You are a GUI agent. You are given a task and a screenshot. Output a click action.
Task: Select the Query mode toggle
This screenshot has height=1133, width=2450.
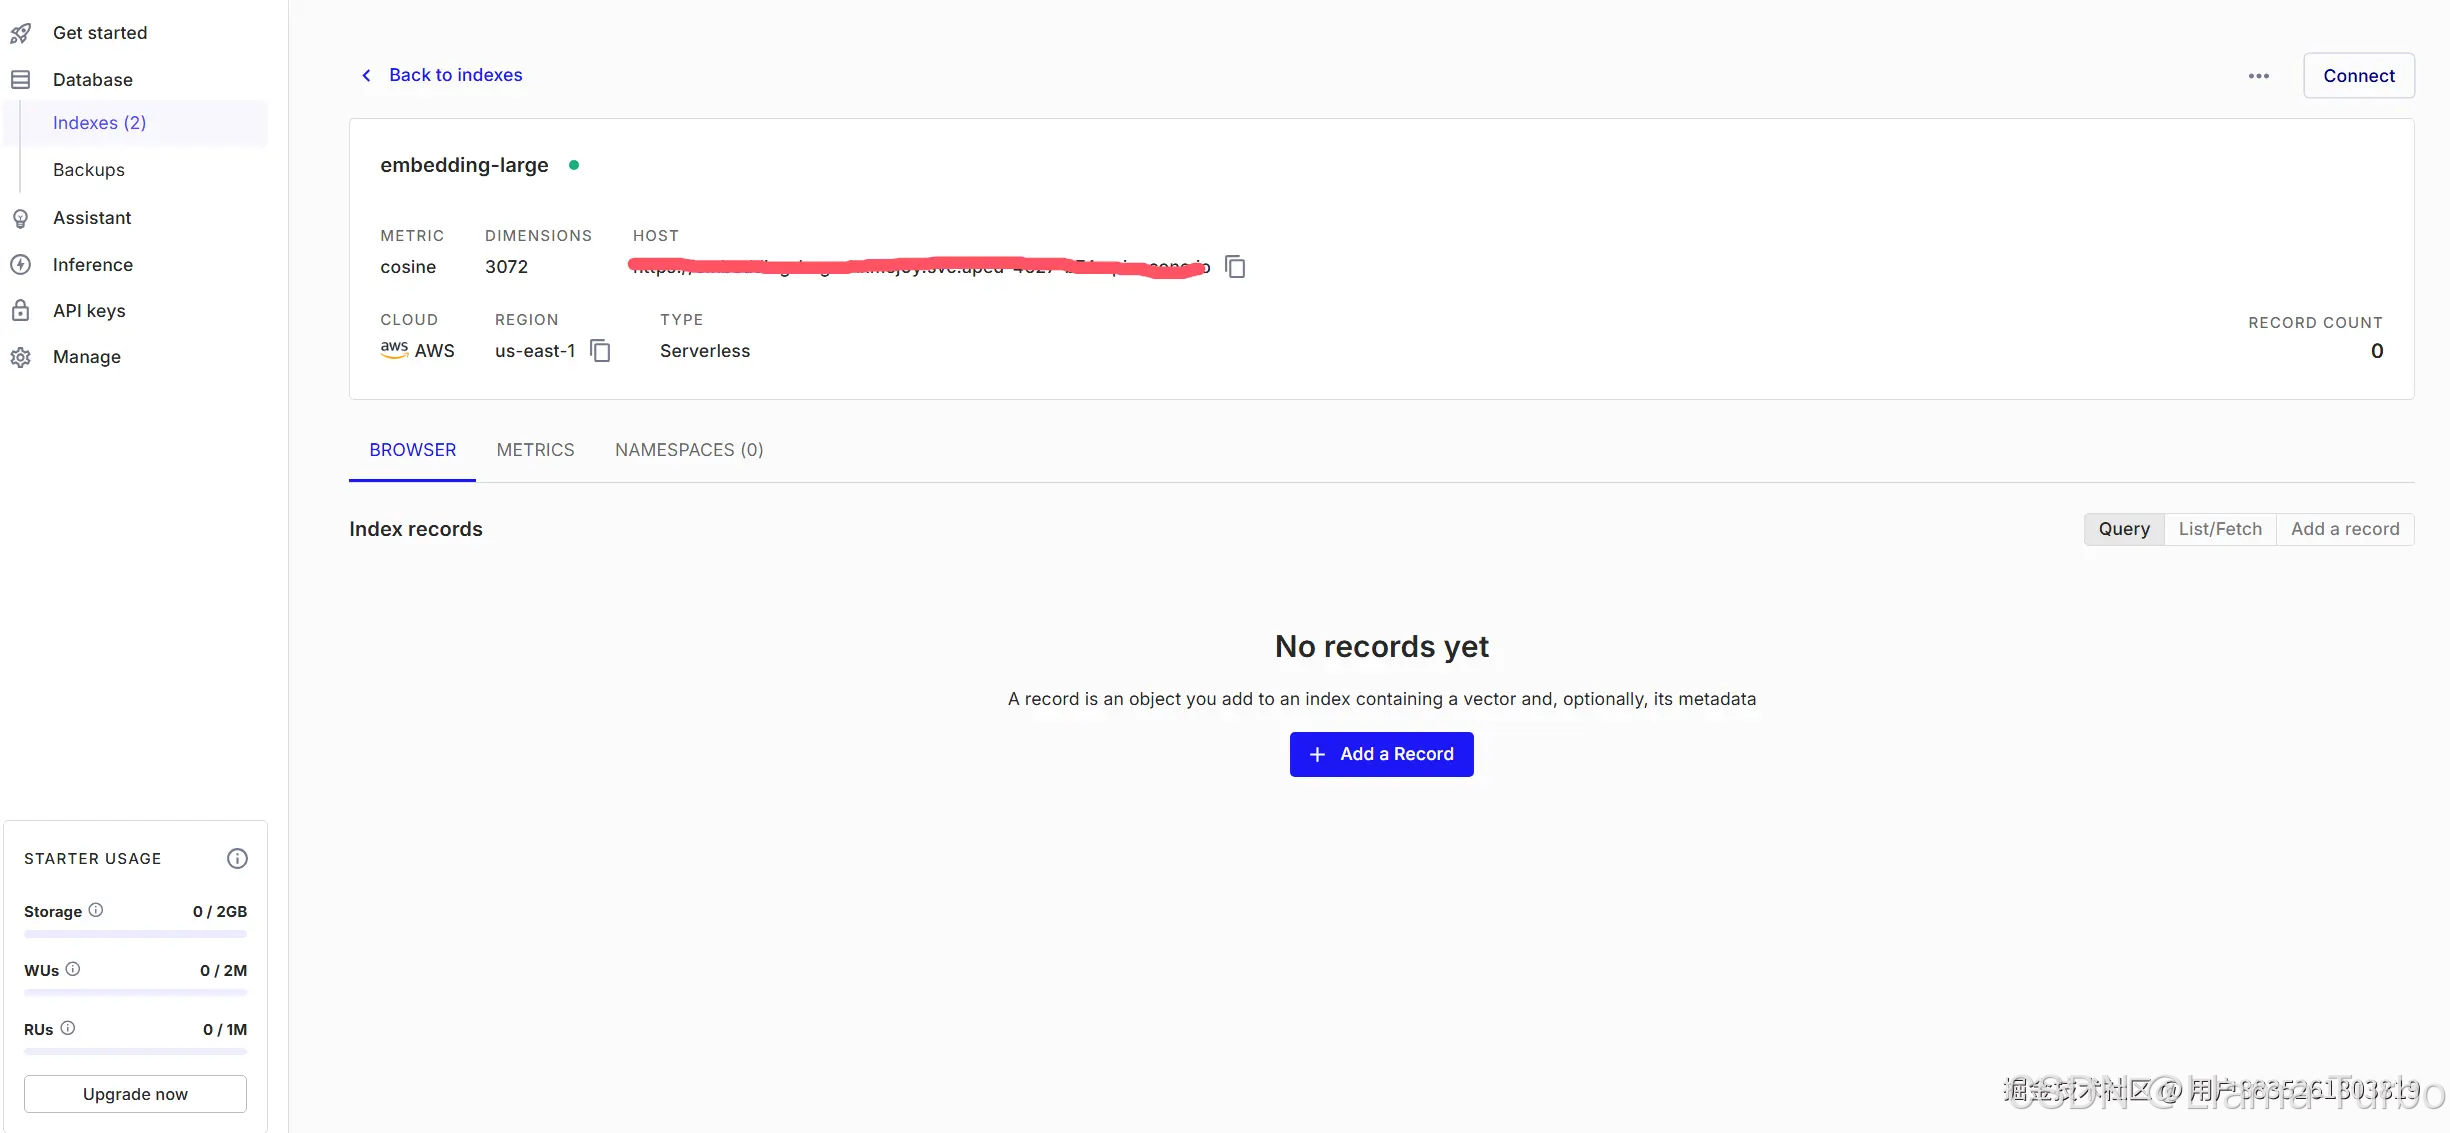click(x=2123, y=529)
